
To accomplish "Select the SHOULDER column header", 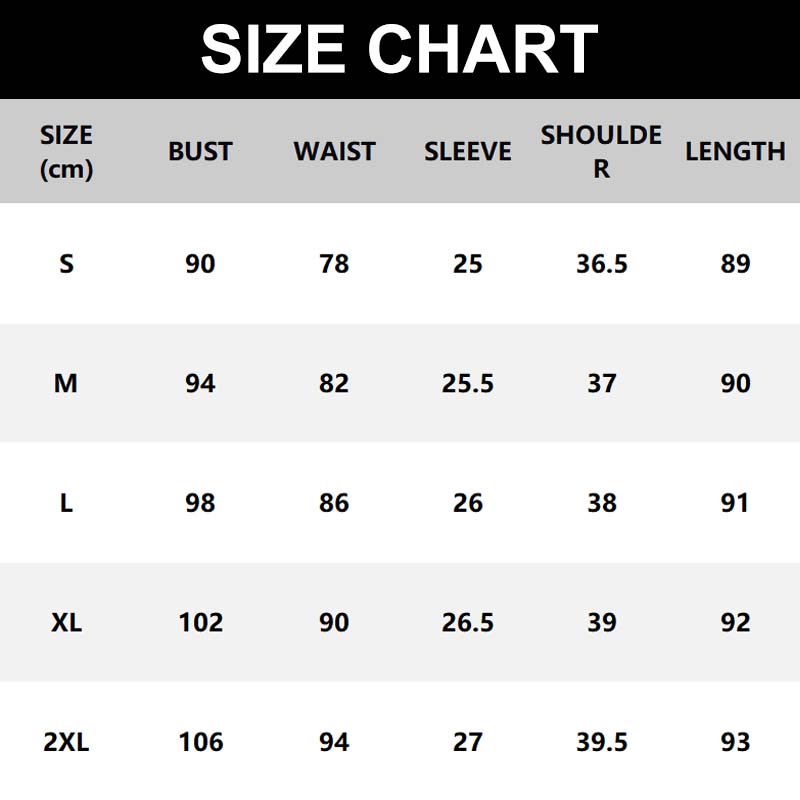I will [x=601, y=152].
